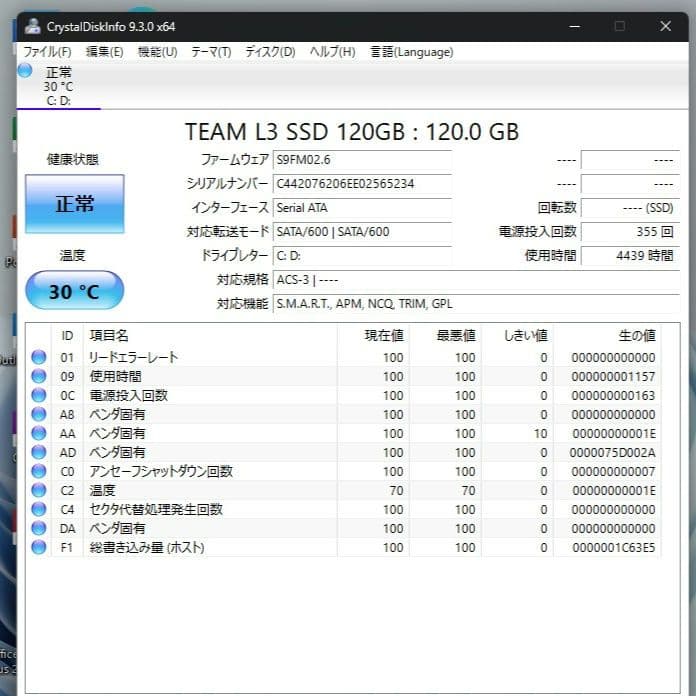Open the 編集(E) menu
The height and width of the screenshot is (696, 696).
click(104, 52)
